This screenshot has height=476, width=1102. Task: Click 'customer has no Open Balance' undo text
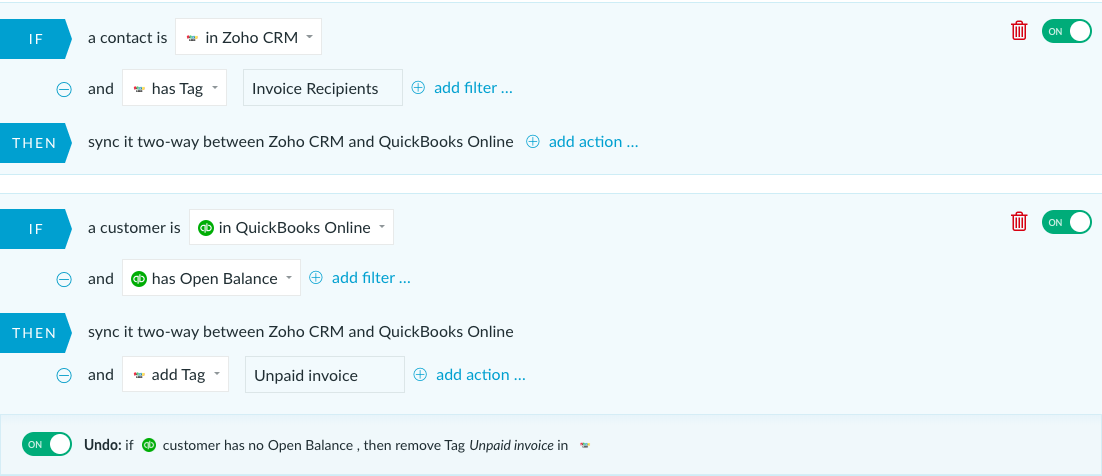tap(257, 445)
